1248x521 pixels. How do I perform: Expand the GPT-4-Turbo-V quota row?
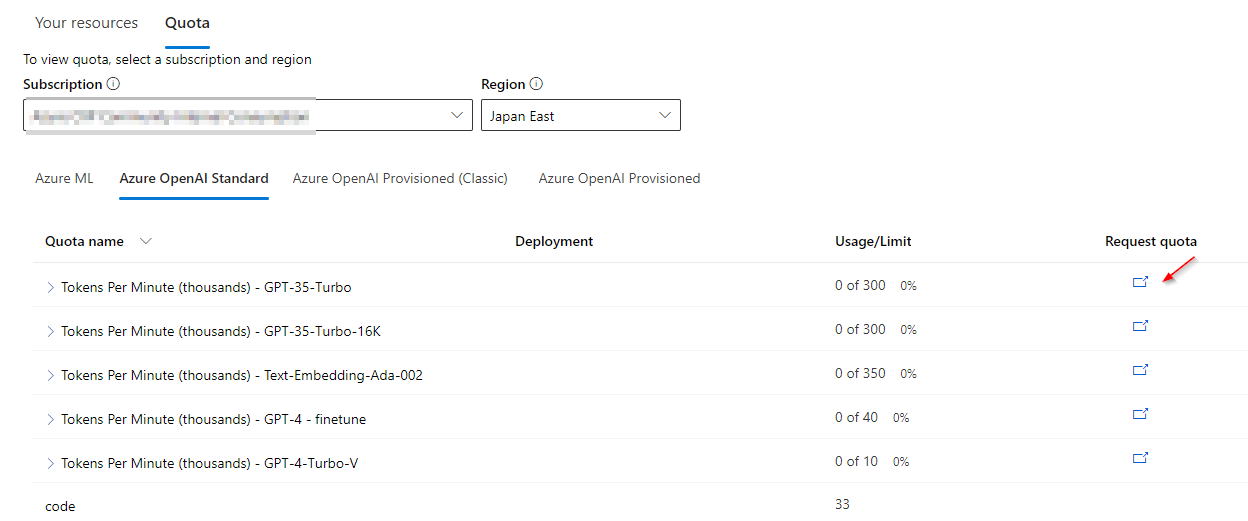51,463
